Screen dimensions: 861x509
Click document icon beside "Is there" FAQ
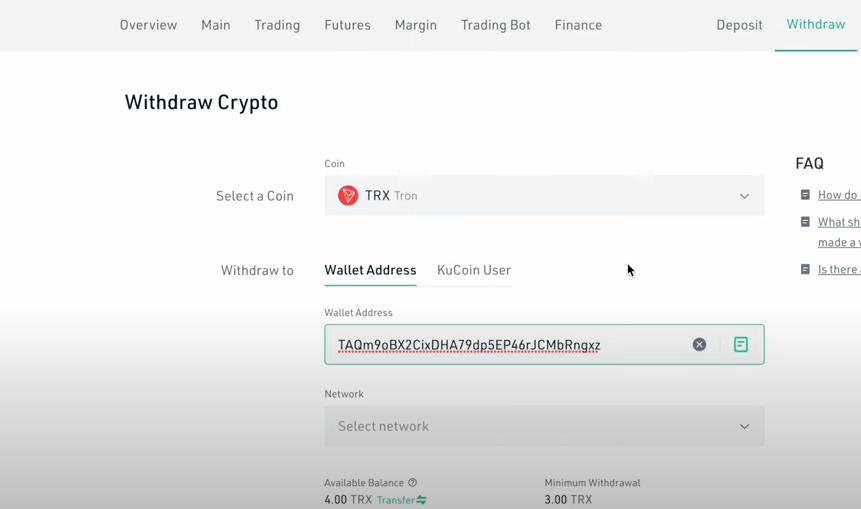[x=805, y=269]
